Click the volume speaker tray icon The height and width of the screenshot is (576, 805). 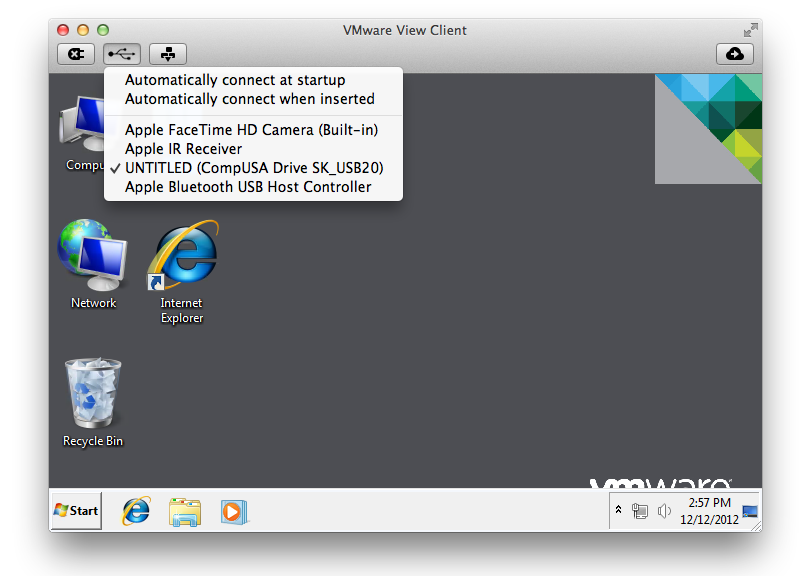click(x=664, y=511)
